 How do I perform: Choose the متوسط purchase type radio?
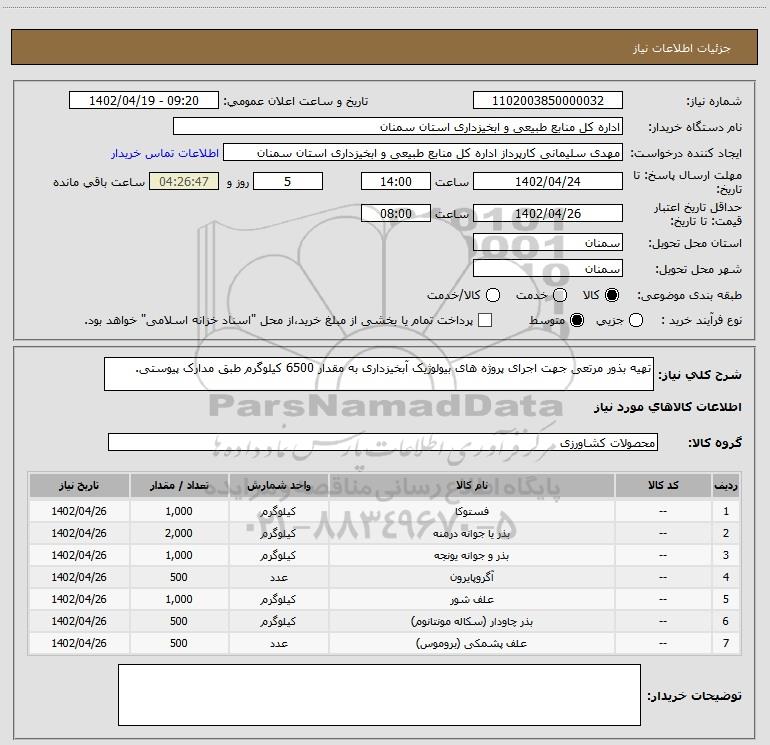tap(577, 321)
